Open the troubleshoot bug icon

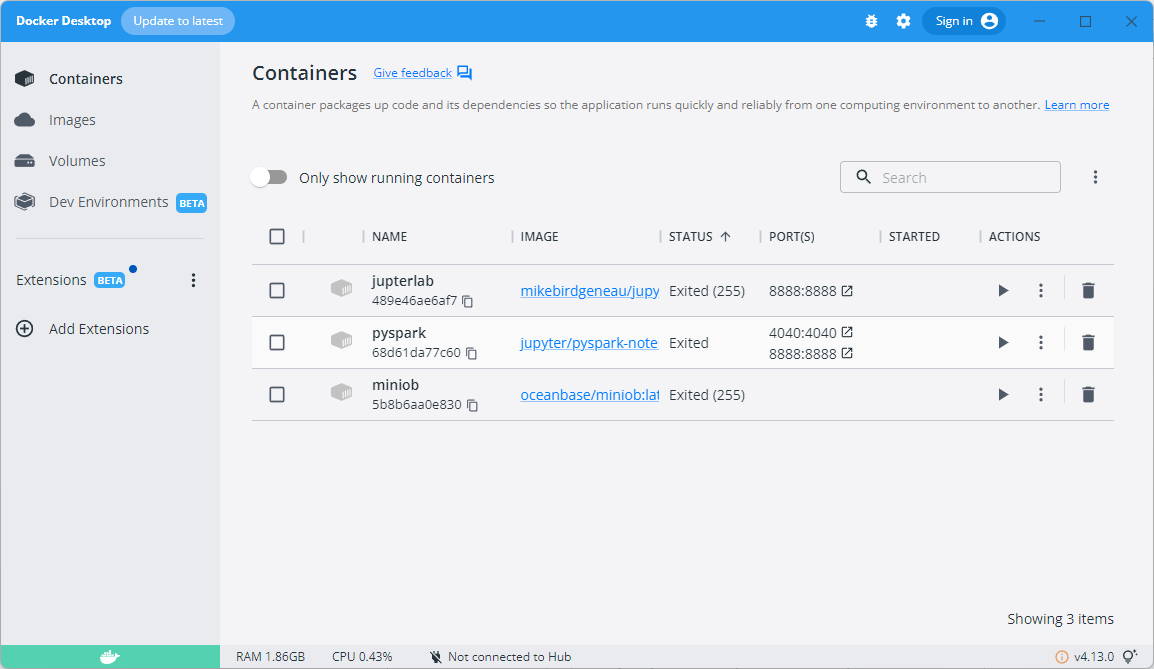pos(871,21)
